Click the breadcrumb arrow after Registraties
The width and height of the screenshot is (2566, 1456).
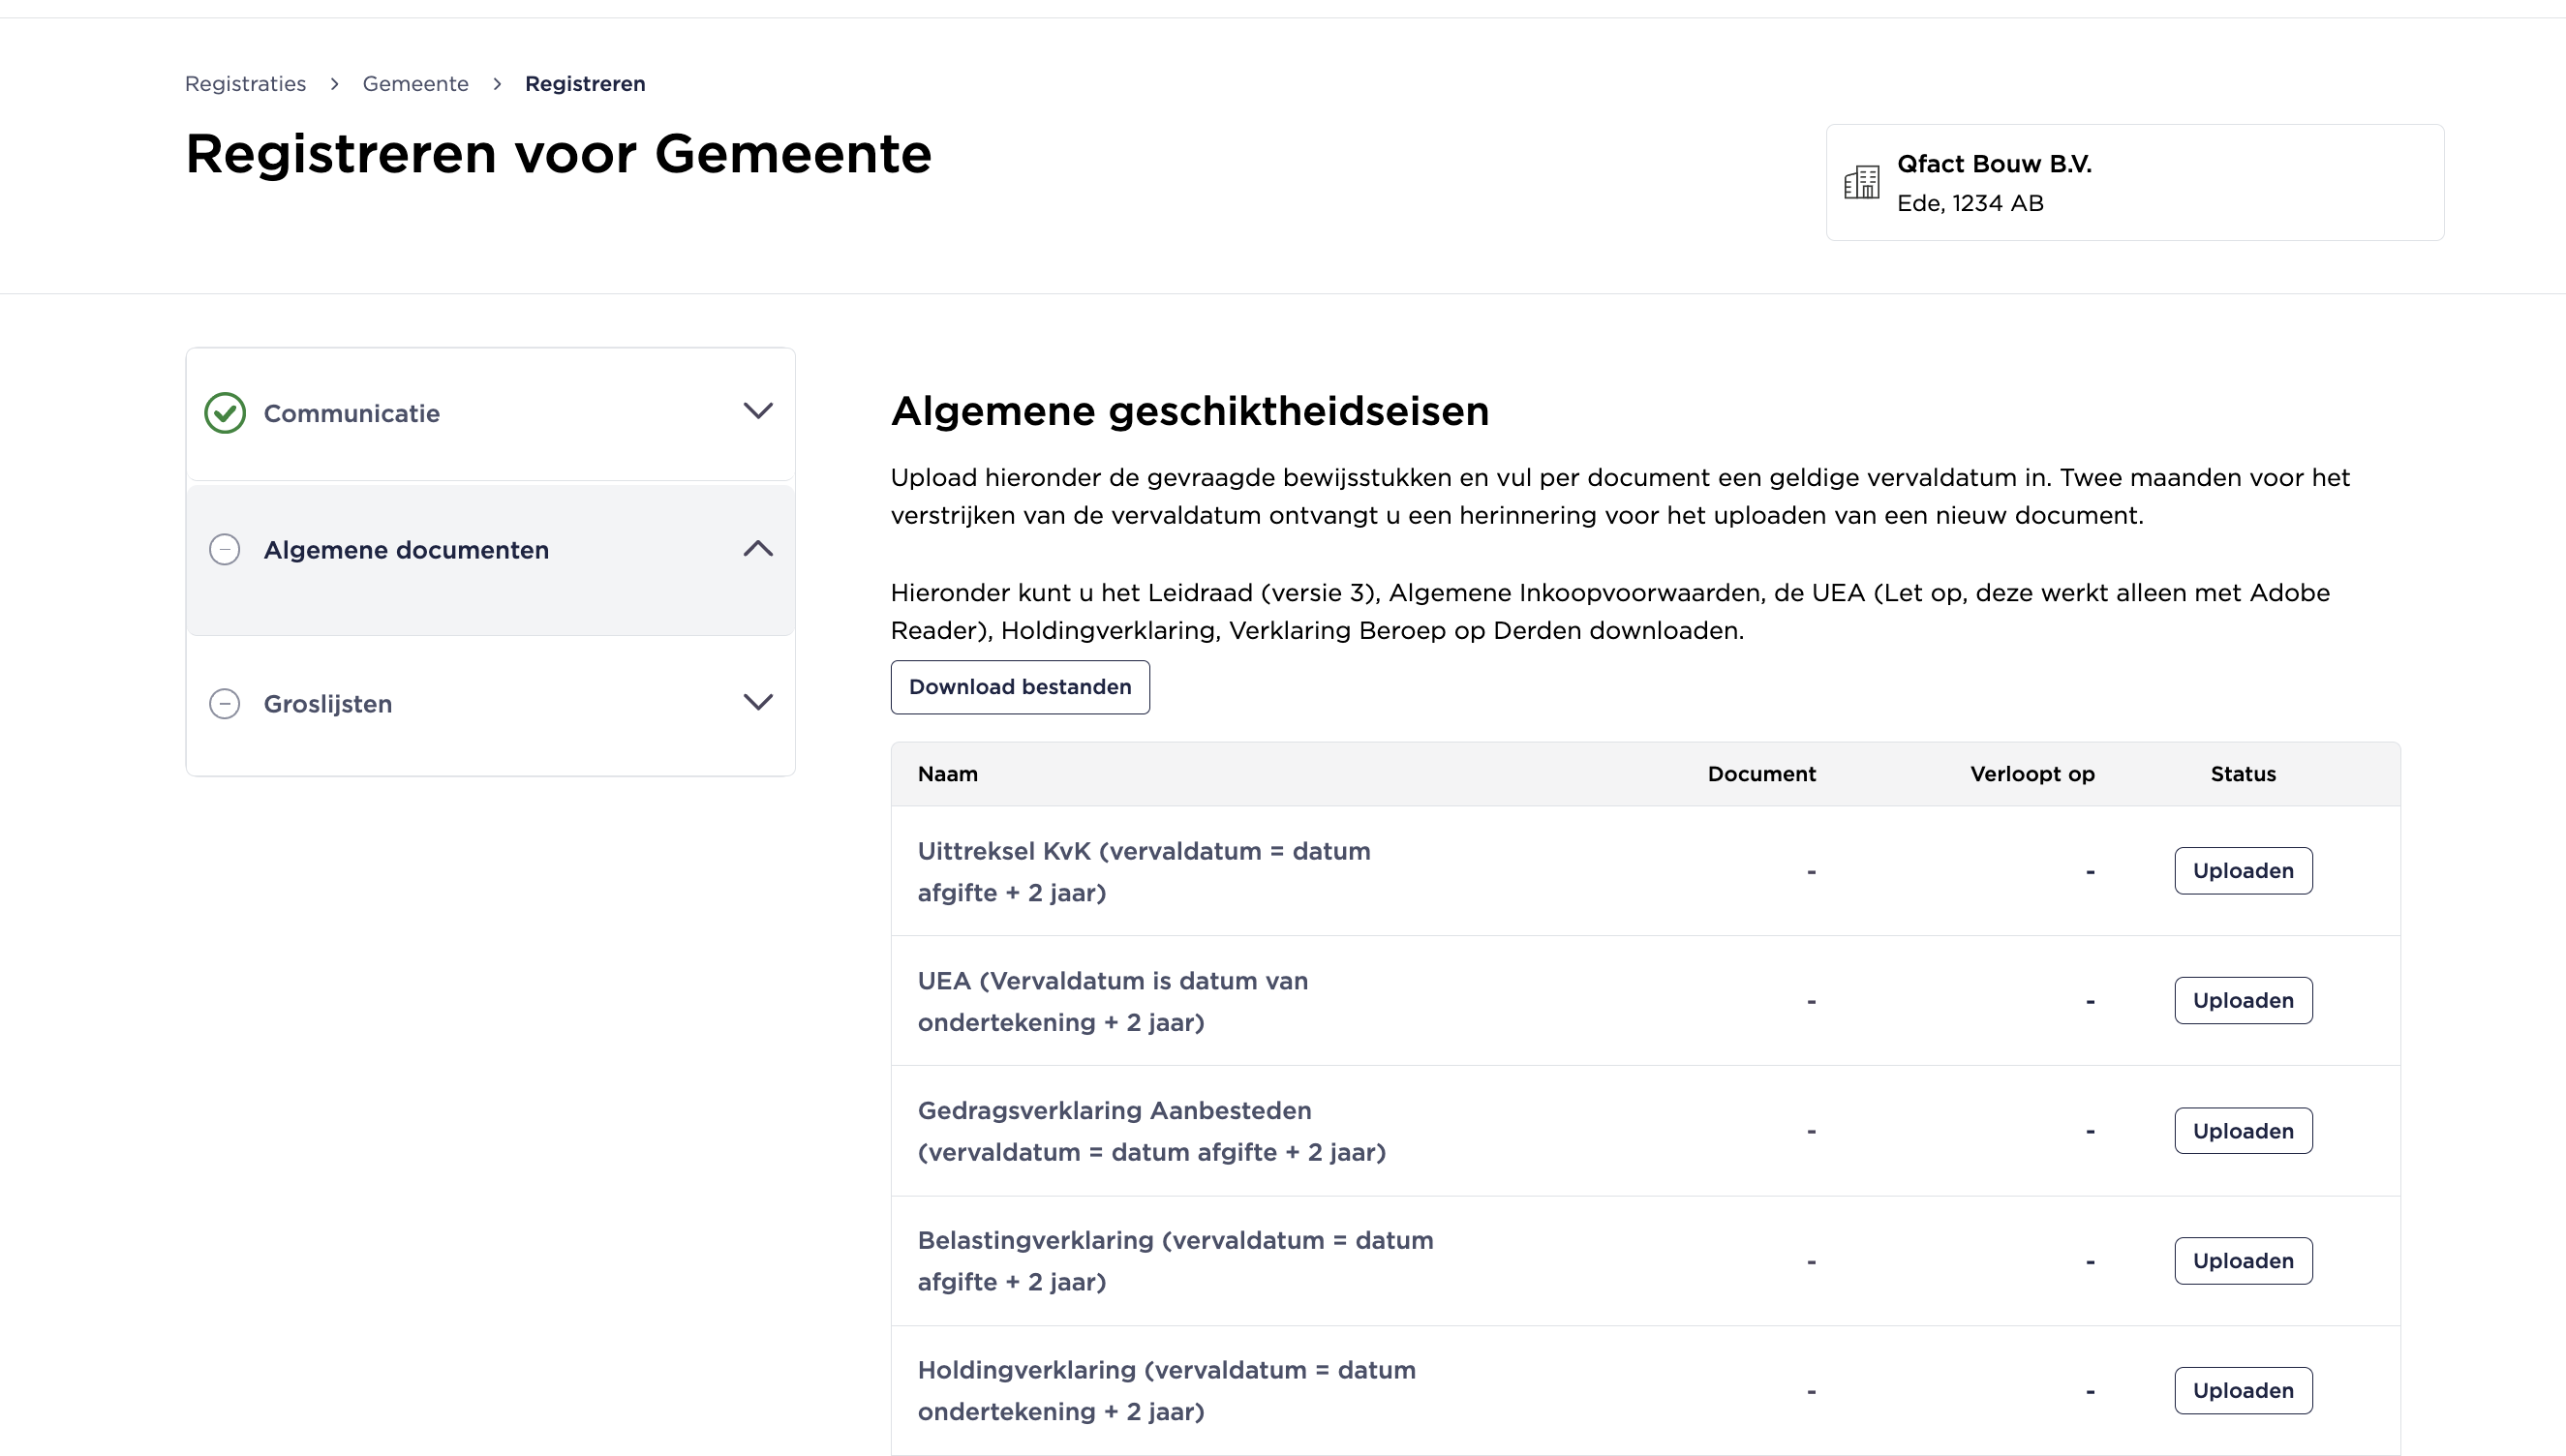(x=335, y=84)
